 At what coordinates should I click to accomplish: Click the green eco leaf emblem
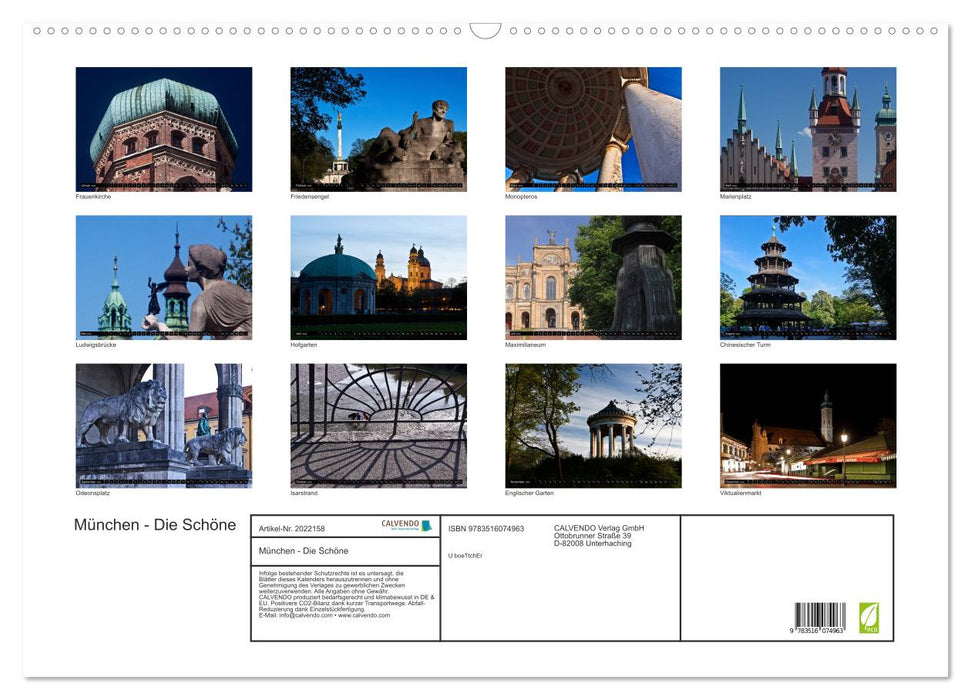869,618
